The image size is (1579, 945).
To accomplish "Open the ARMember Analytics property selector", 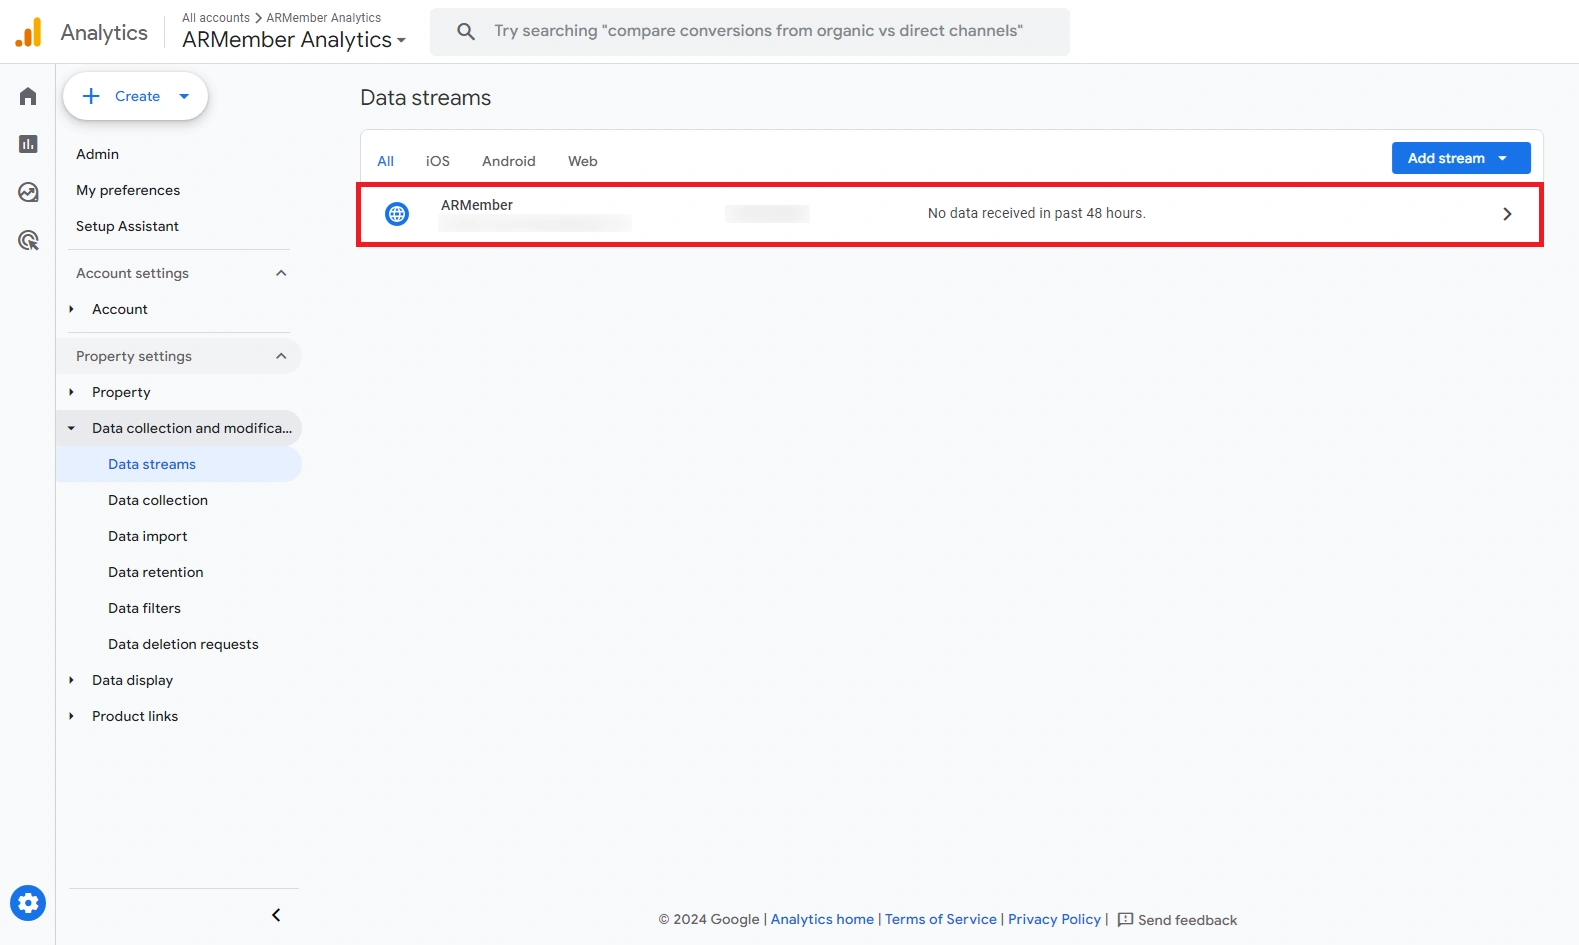I will point(294,40).
